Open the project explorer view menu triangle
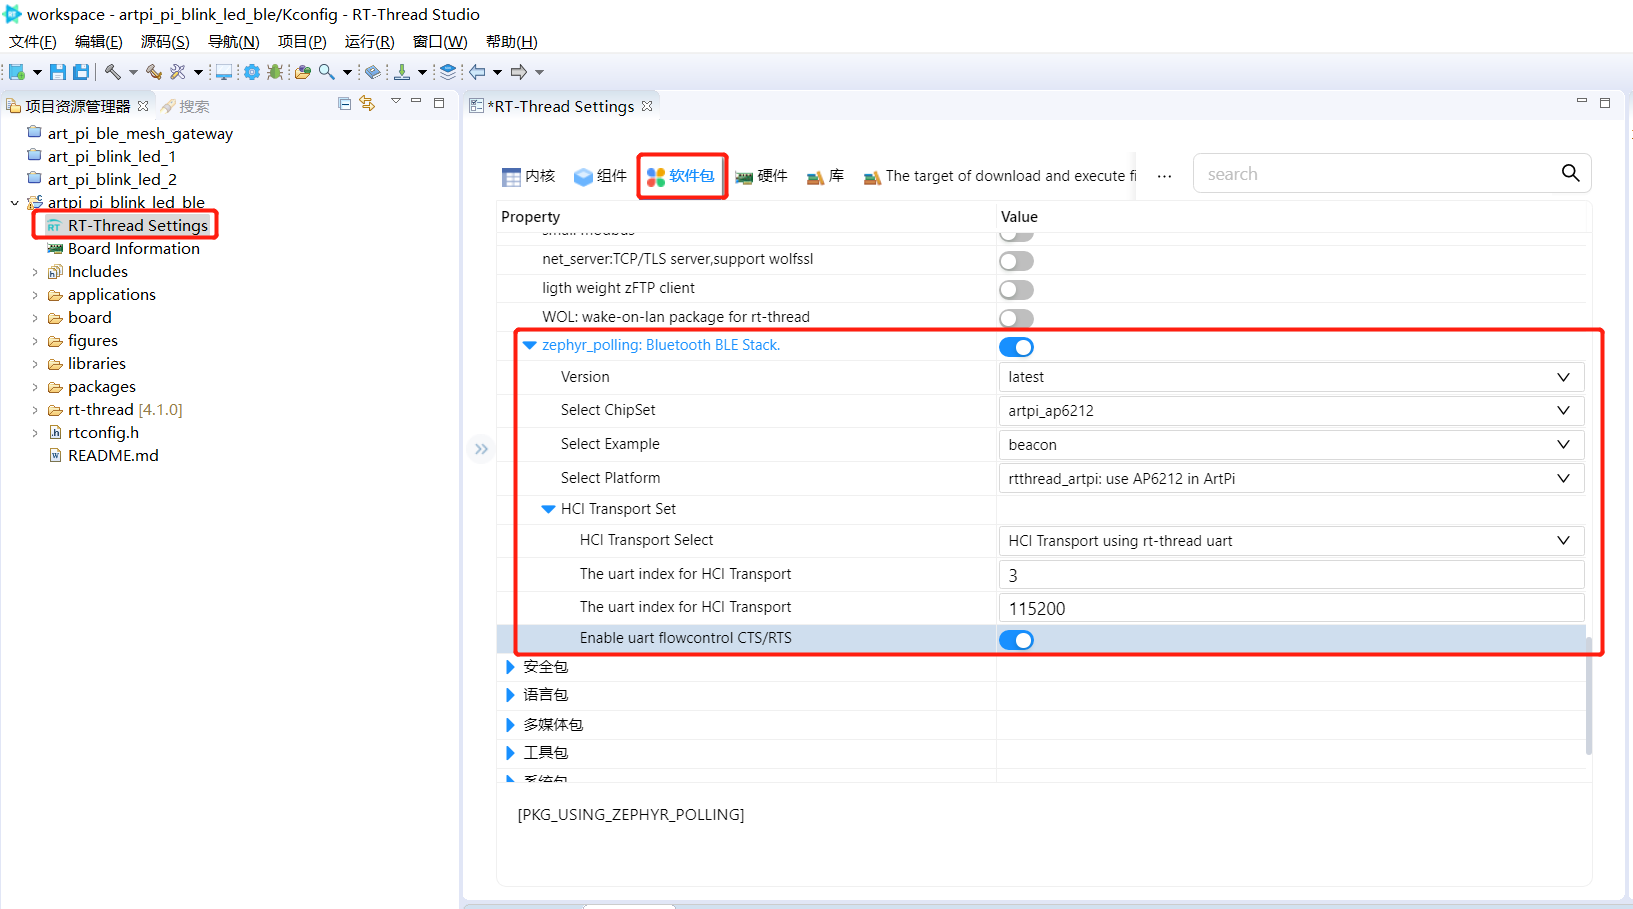The height and width of the screenshot is (909, 1633). (396, 102)
